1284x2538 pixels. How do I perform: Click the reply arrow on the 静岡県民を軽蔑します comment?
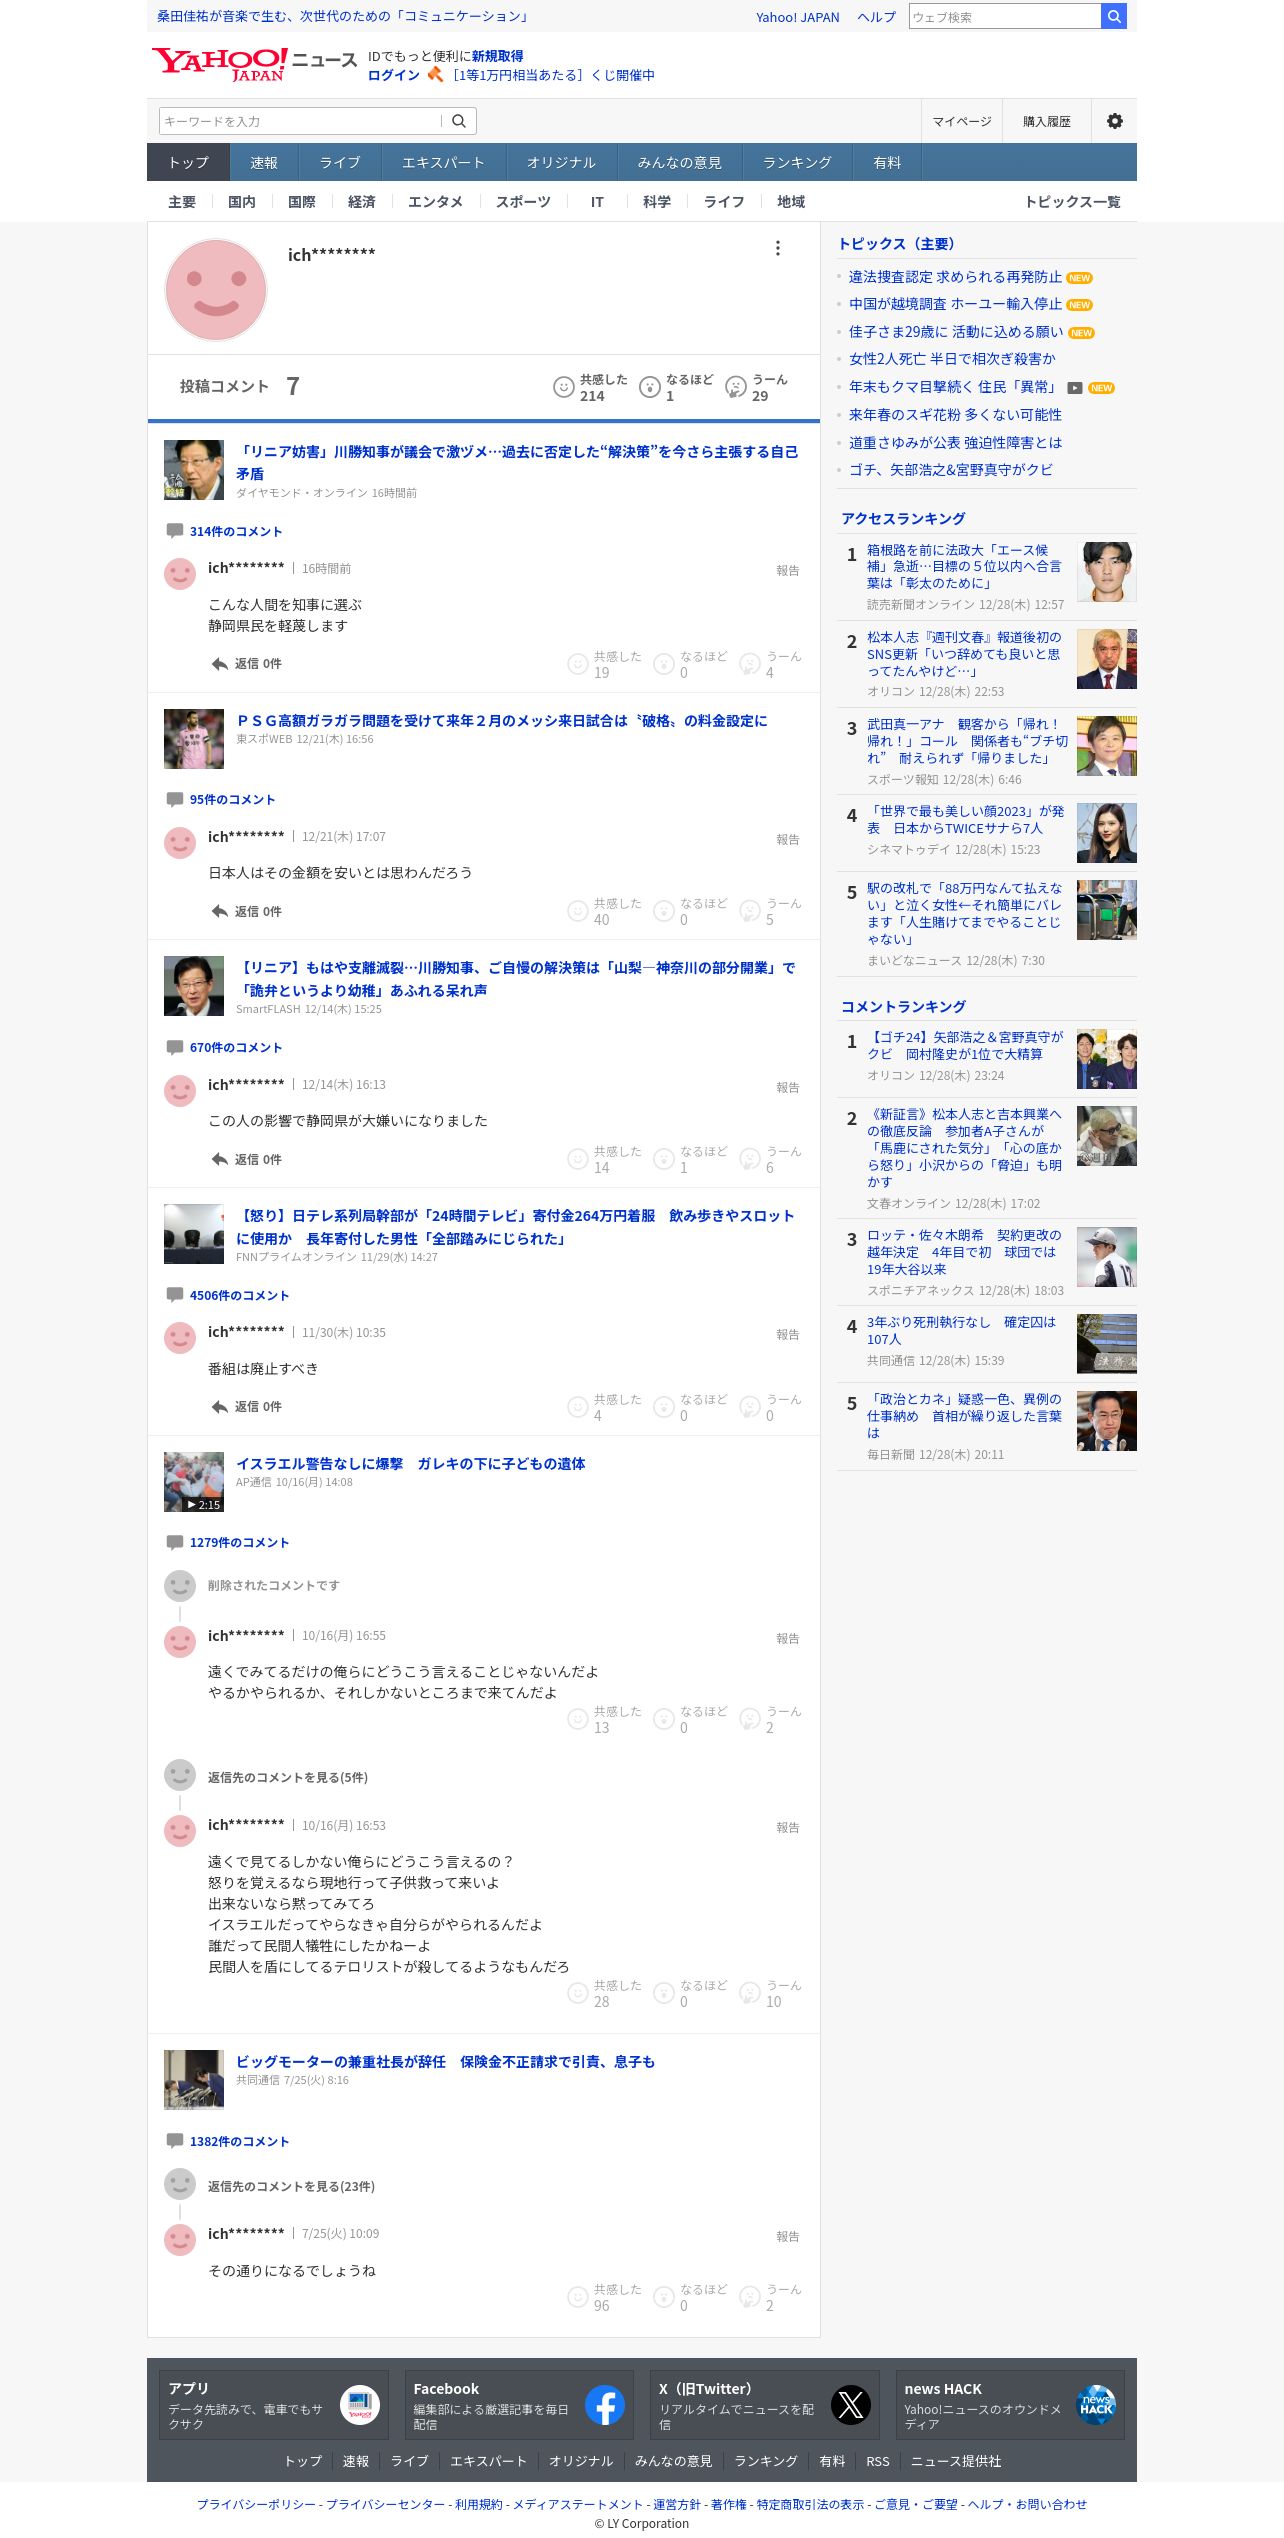220,664
